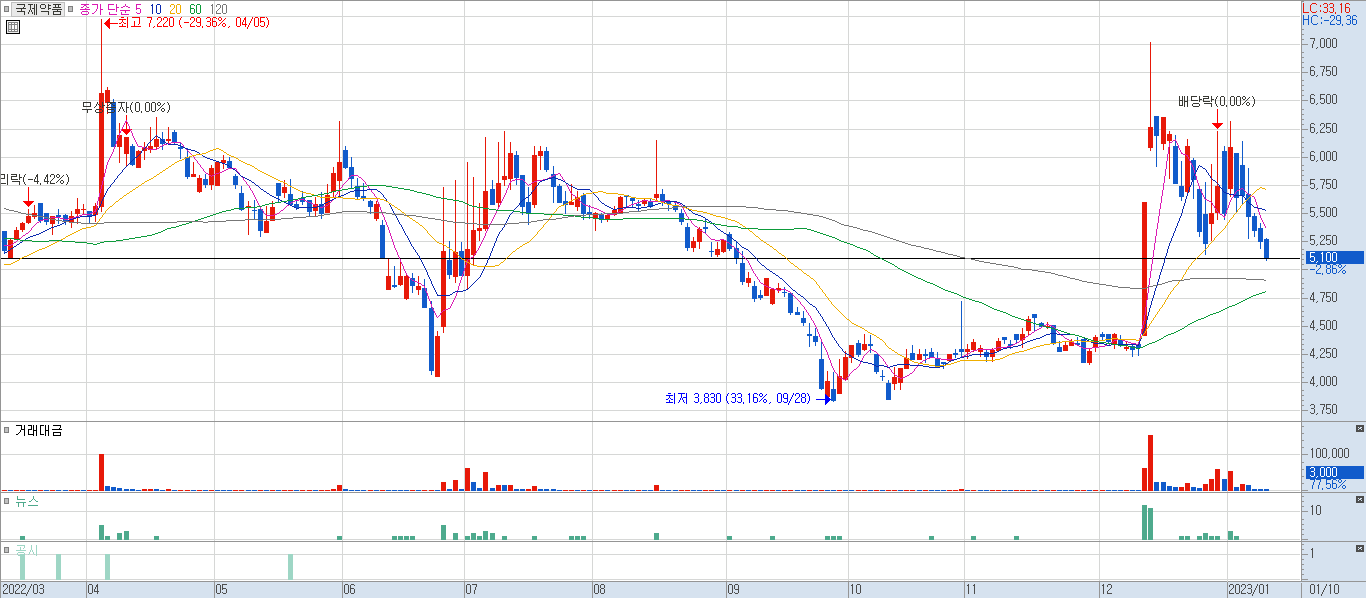Viewport: 1366px width, 598px height.
Task: Select the 5-day moving average legend
Action: pos(138,8)
